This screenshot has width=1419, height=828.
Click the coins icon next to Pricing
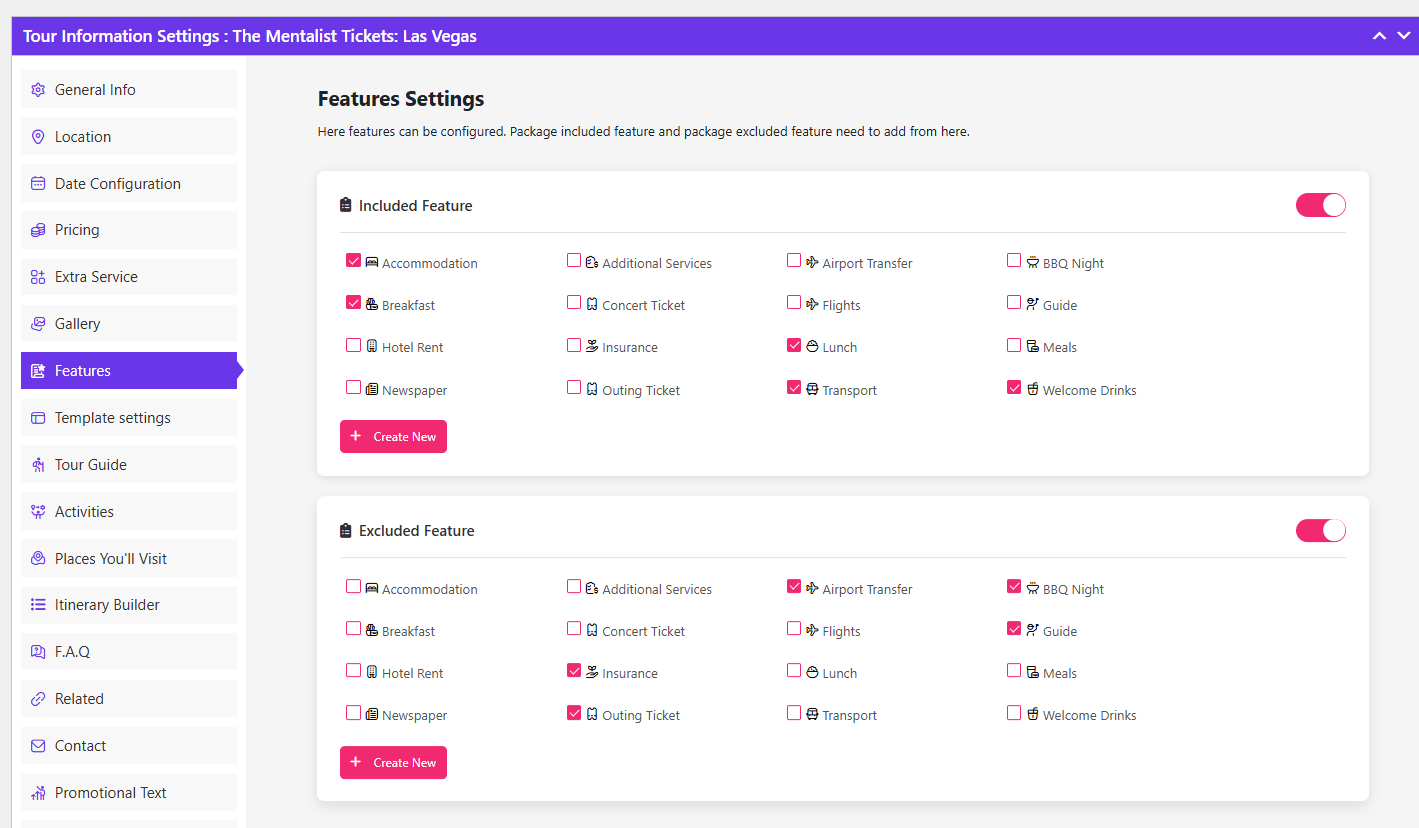[38, 230]
